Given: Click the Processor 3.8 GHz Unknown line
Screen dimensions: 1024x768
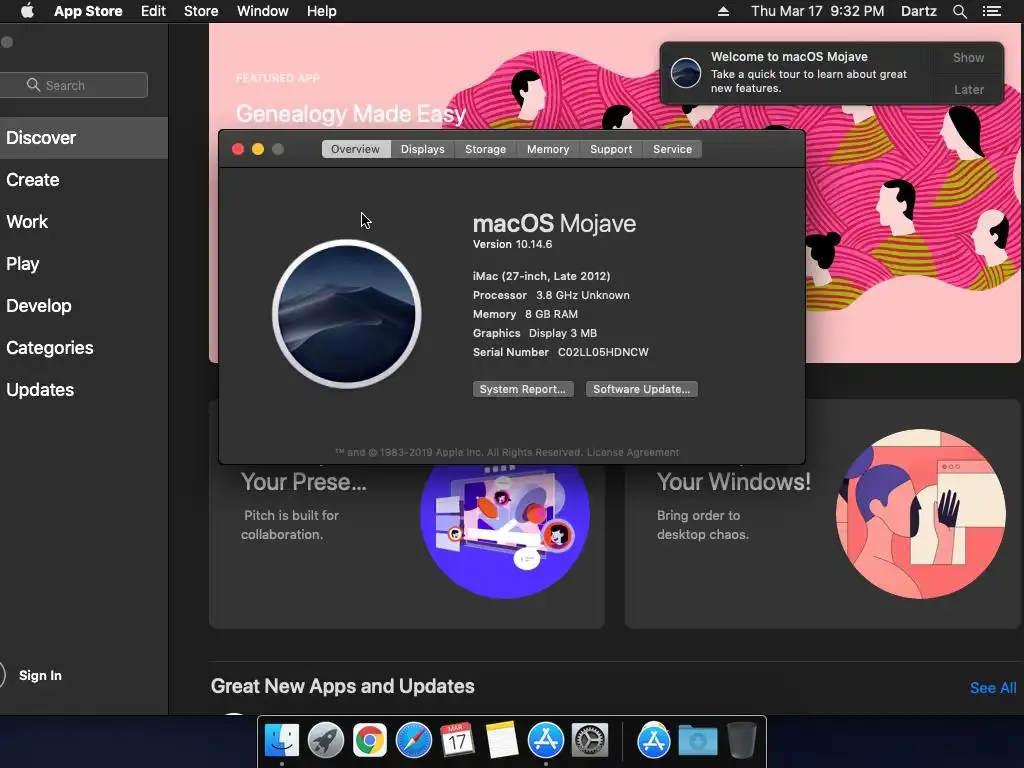Looking at the screenshot, I should tap(551, 295).
